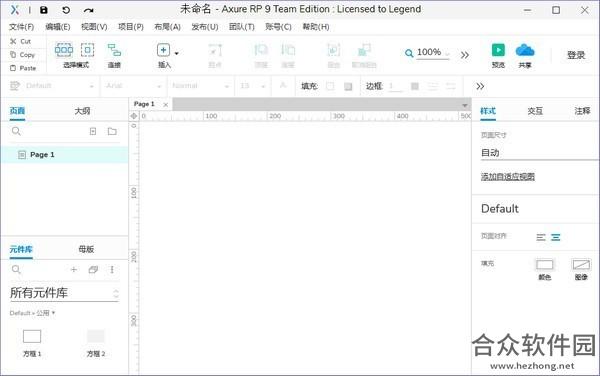600x376 pixels.
Task: Open the 100% zoom dropdown
Action: tap(447, 54)
